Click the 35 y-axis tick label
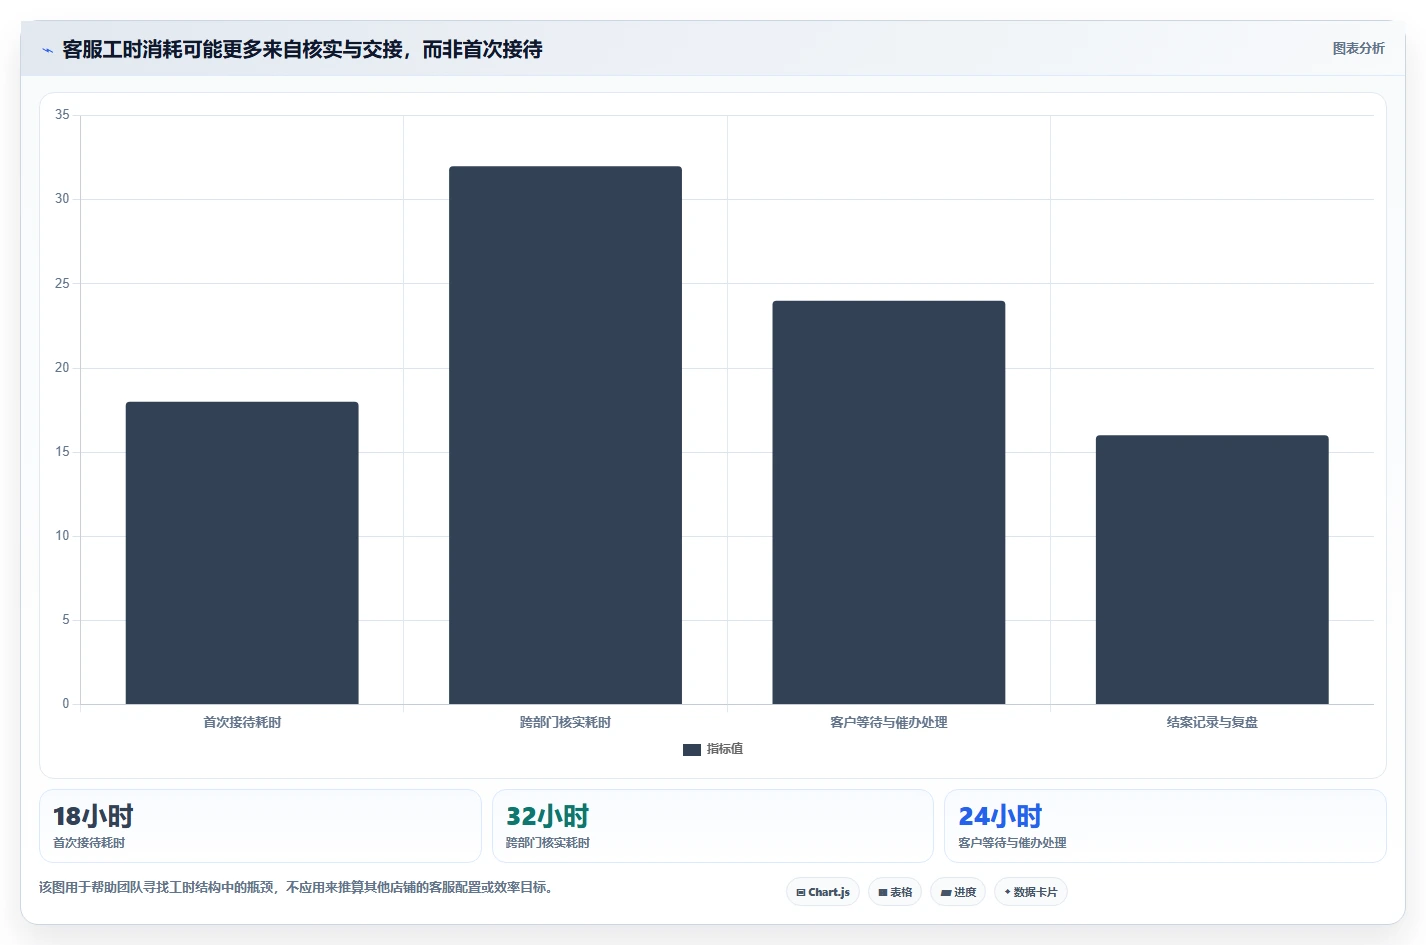This screenshot has width=1426, height=945. point(62,115)
